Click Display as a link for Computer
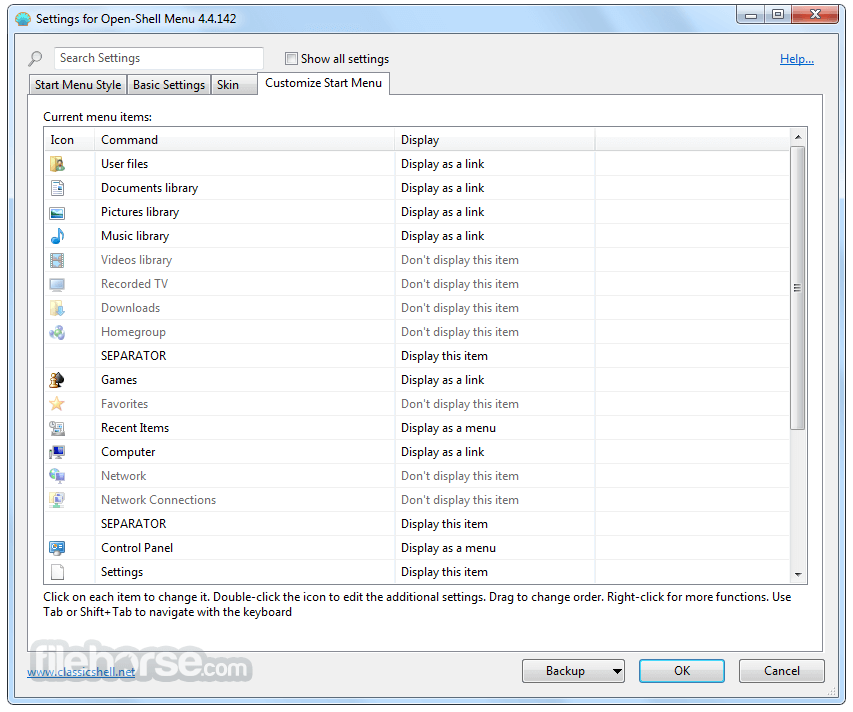Viewport: 853px width, 712px height. click(442, 452)
